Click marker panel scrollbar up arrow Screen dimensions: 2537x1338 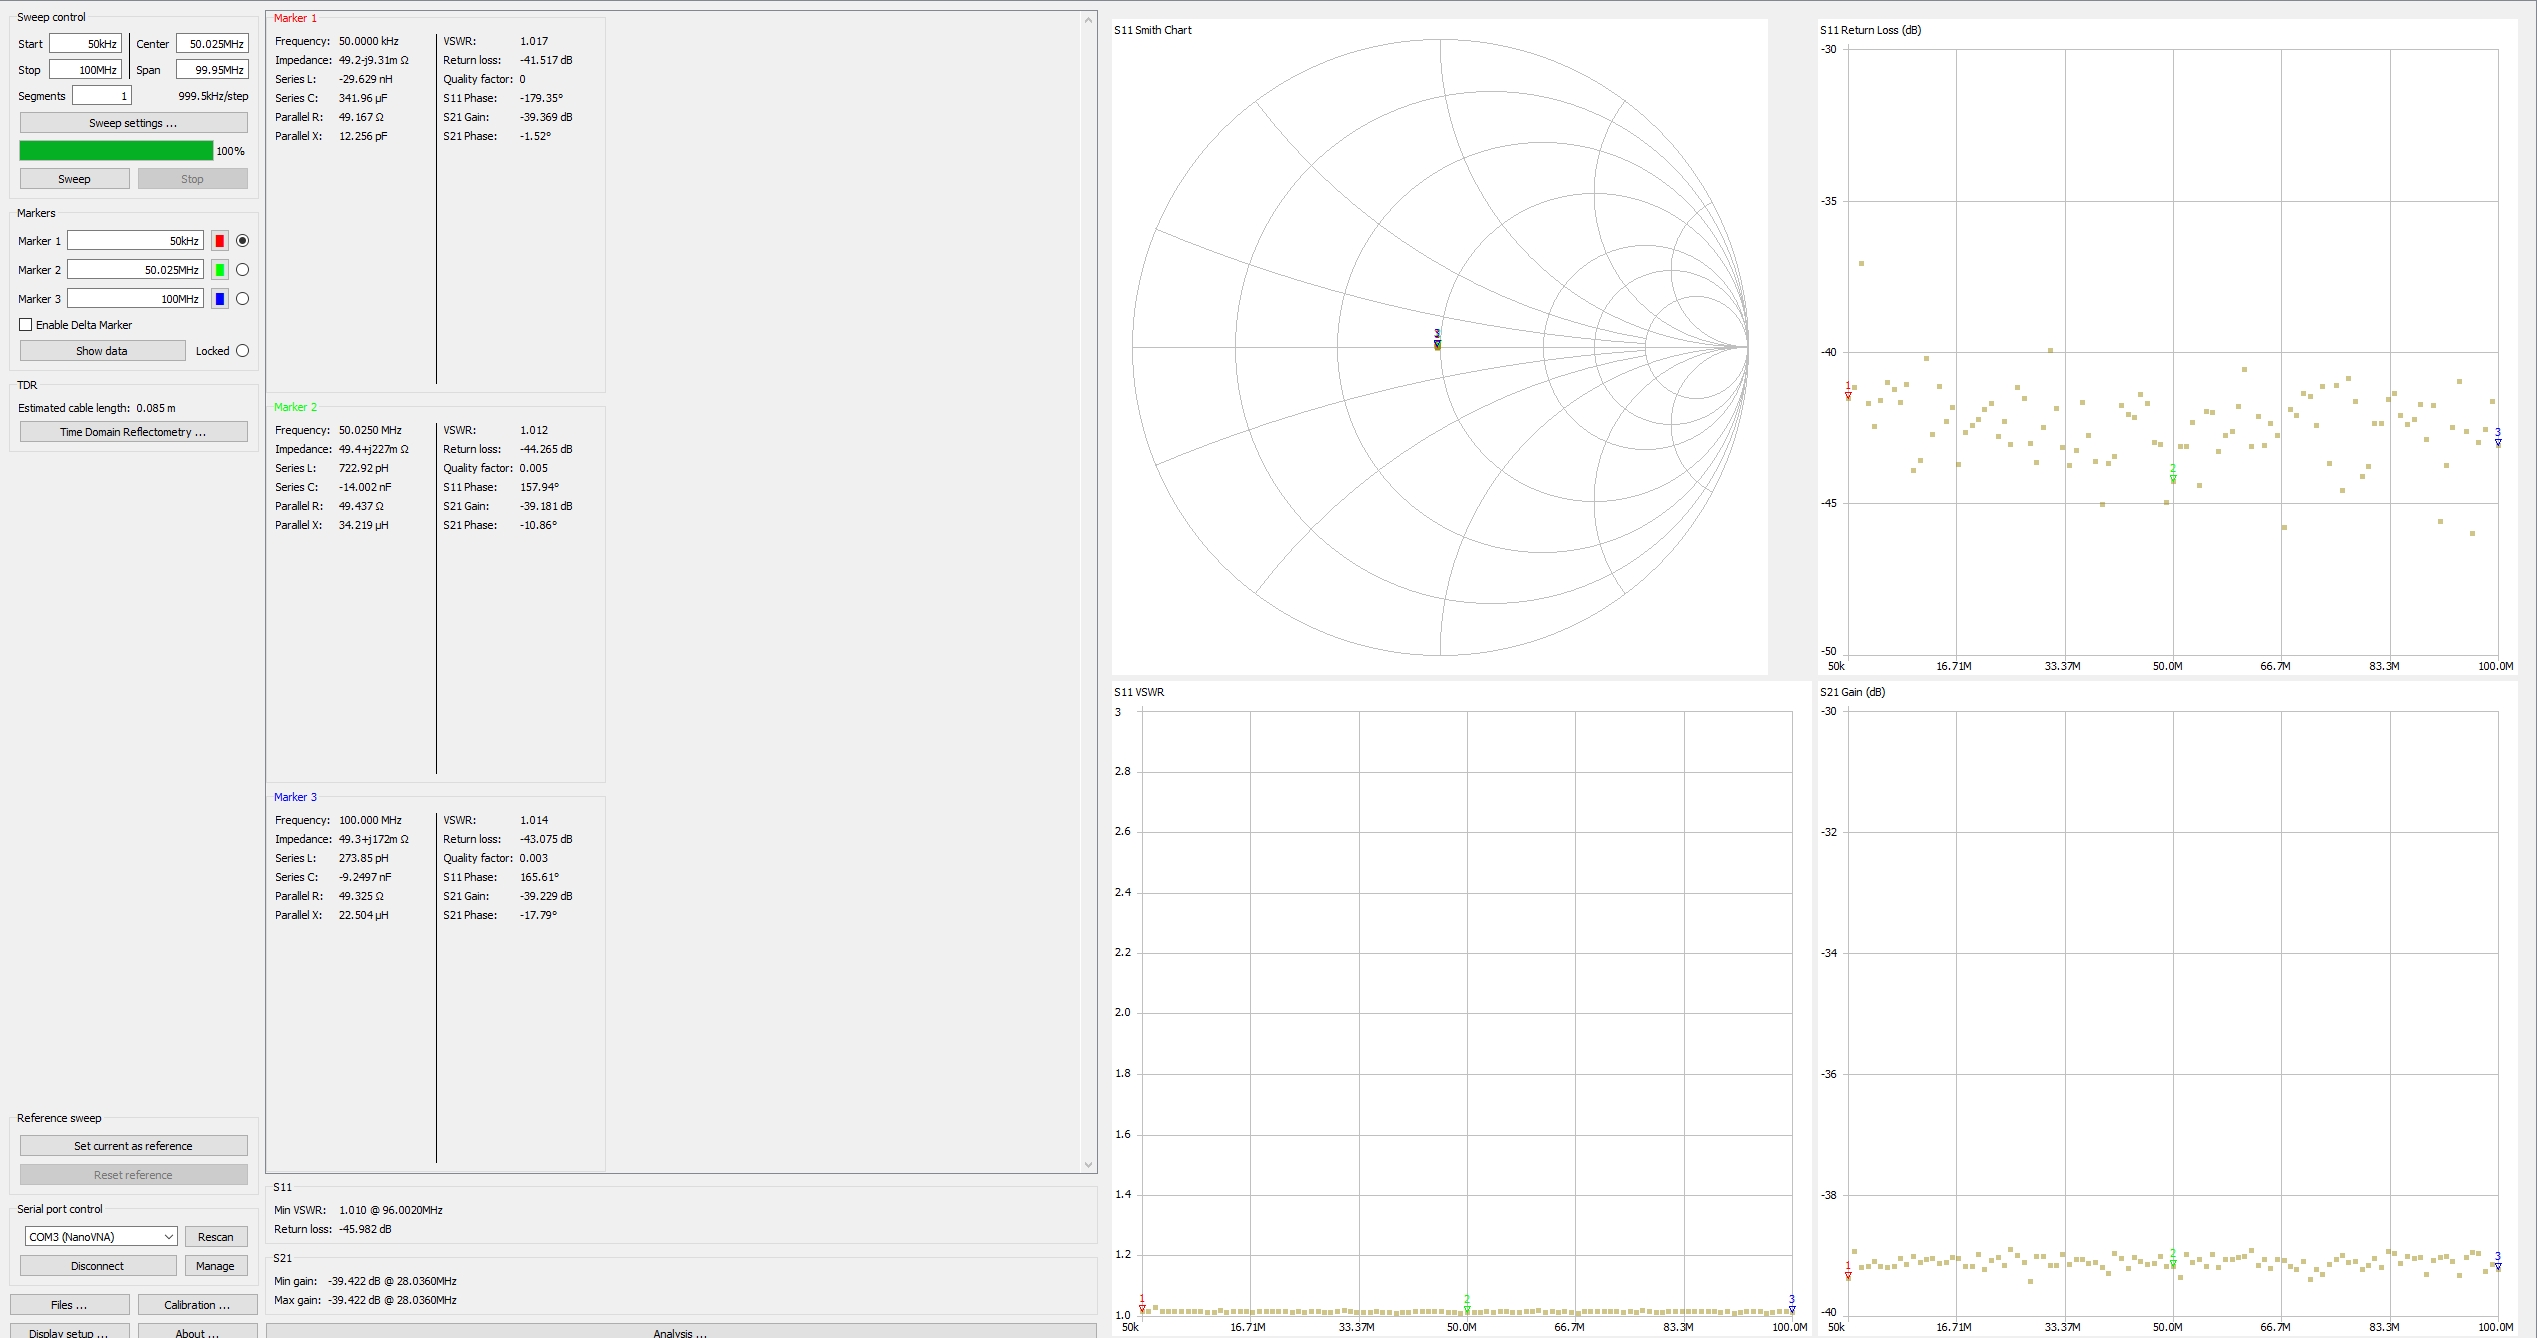1088,20
